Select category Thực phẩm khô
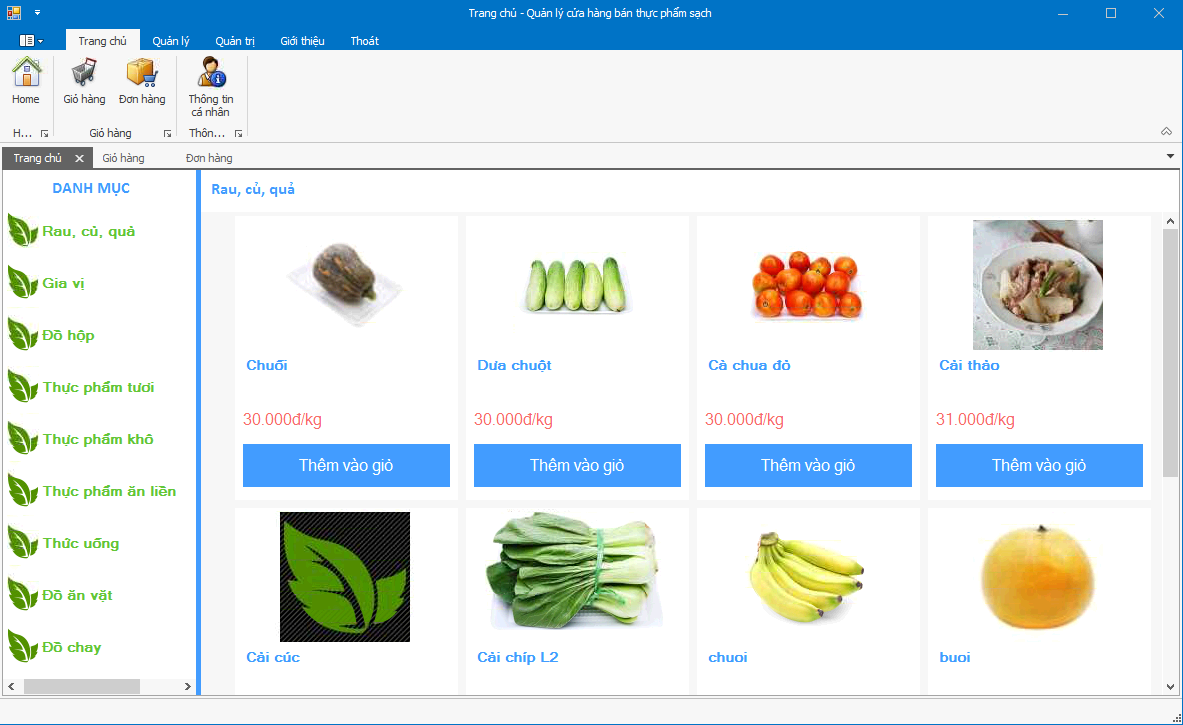The height and width of the screenshot is (725, 1183). tap(98, 440)
